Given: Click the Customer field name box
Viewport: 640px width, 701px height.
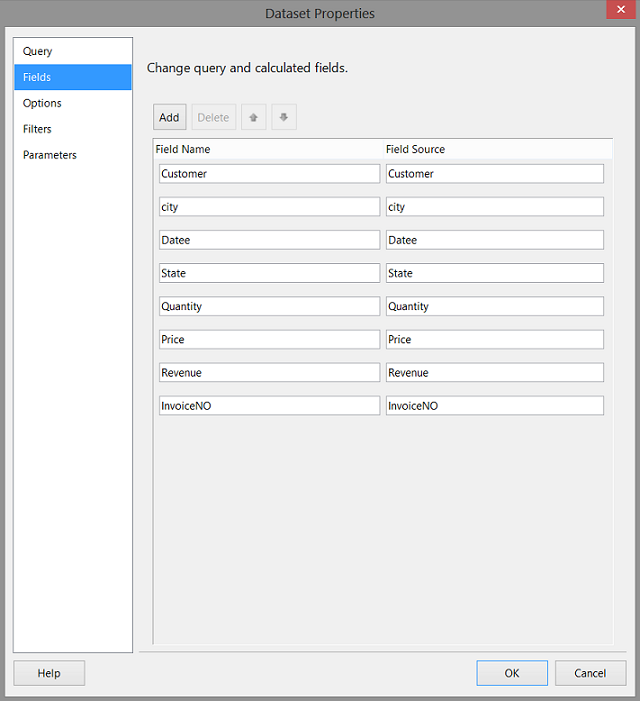Looking at the screenshot, I should tap(269, 174).
